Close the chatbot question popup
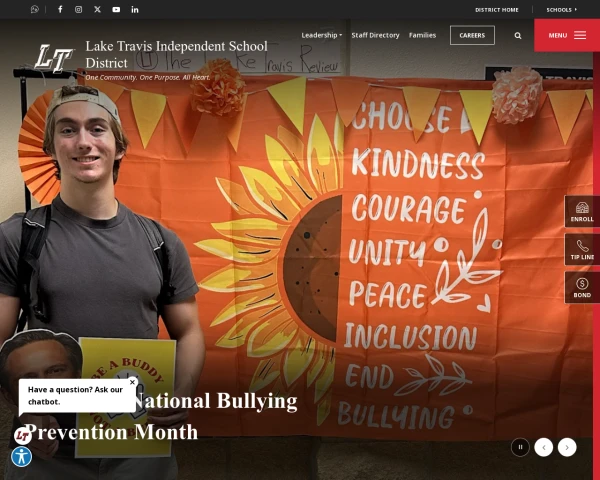Screen dimensions: 600x480 [132, 382]
